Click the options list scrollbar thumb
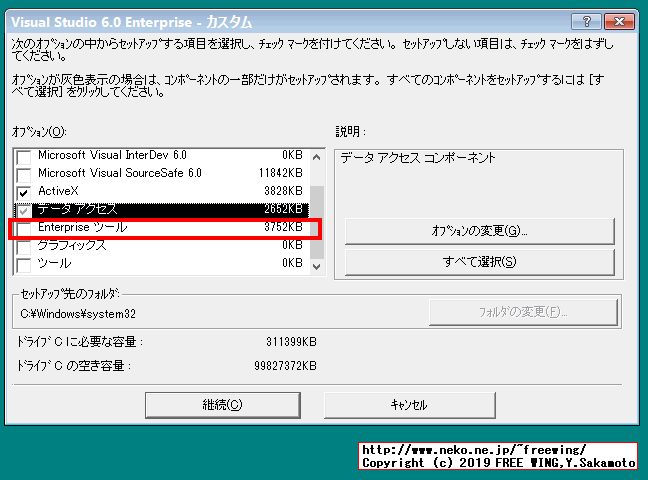Image resolution: width=648 pixels, height=480 pixels. pyautogui.click(x=317, y=222)
